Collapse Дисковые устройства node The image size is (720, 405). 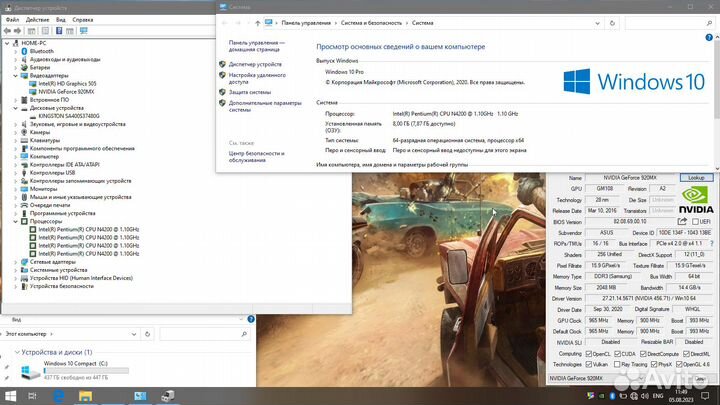click(16, 108)
